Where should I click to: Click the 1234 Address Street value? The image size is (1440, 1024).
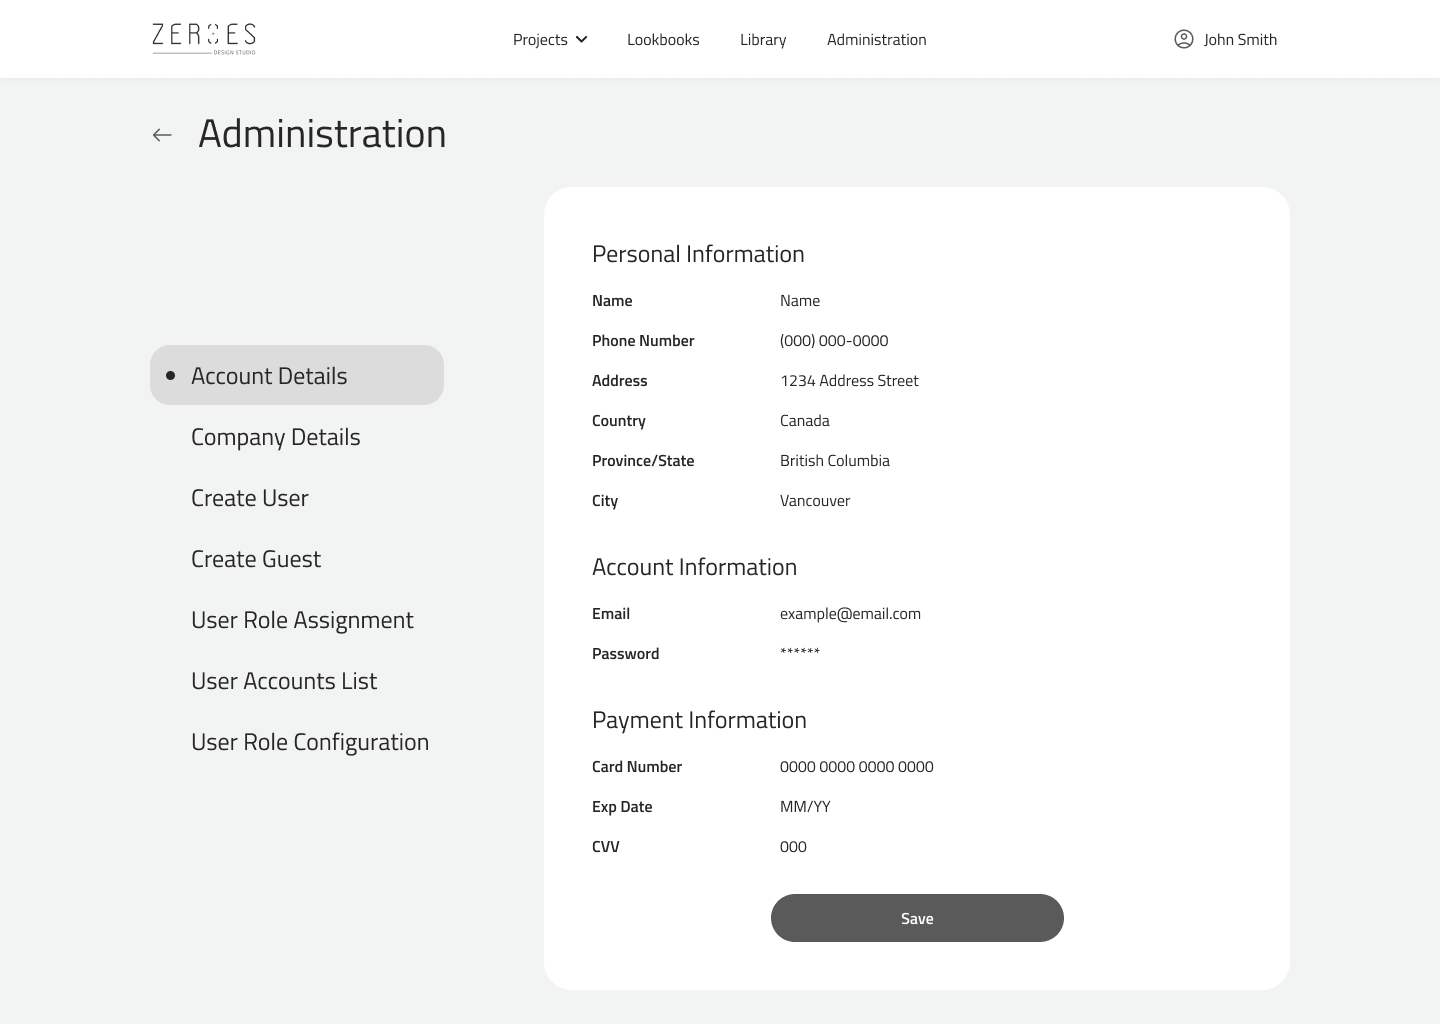pyautogui.click(x=849, y=381)
